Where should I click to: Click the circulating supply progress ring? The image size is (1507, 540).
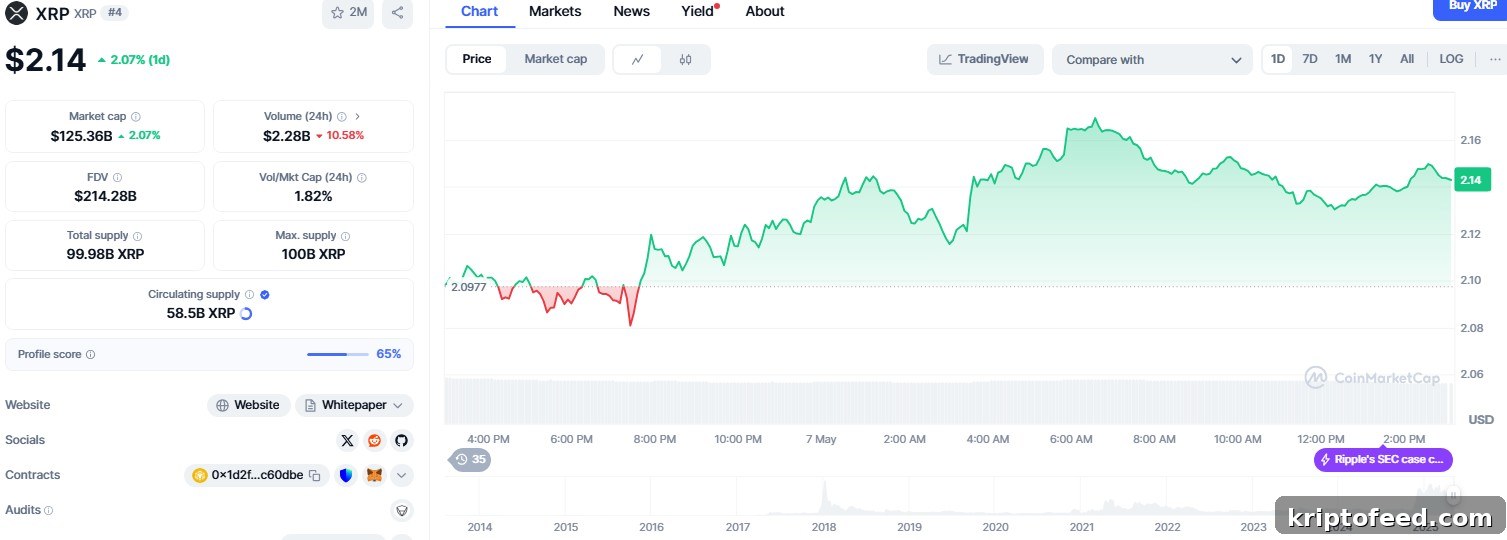(x=246, y=313)
